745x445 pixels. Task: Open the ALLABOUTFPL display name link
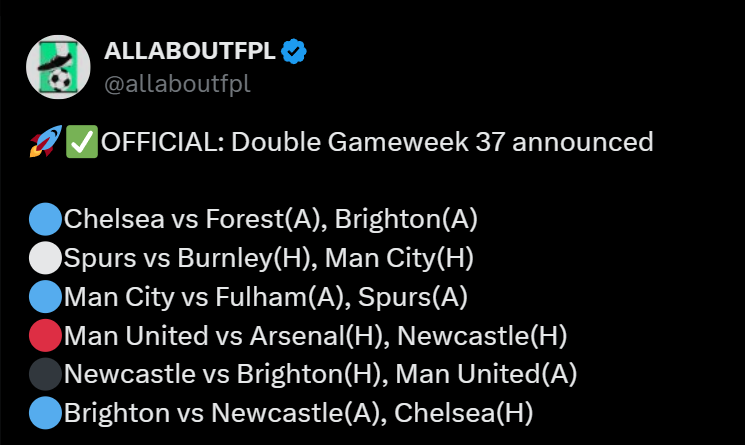coord(187,52)
